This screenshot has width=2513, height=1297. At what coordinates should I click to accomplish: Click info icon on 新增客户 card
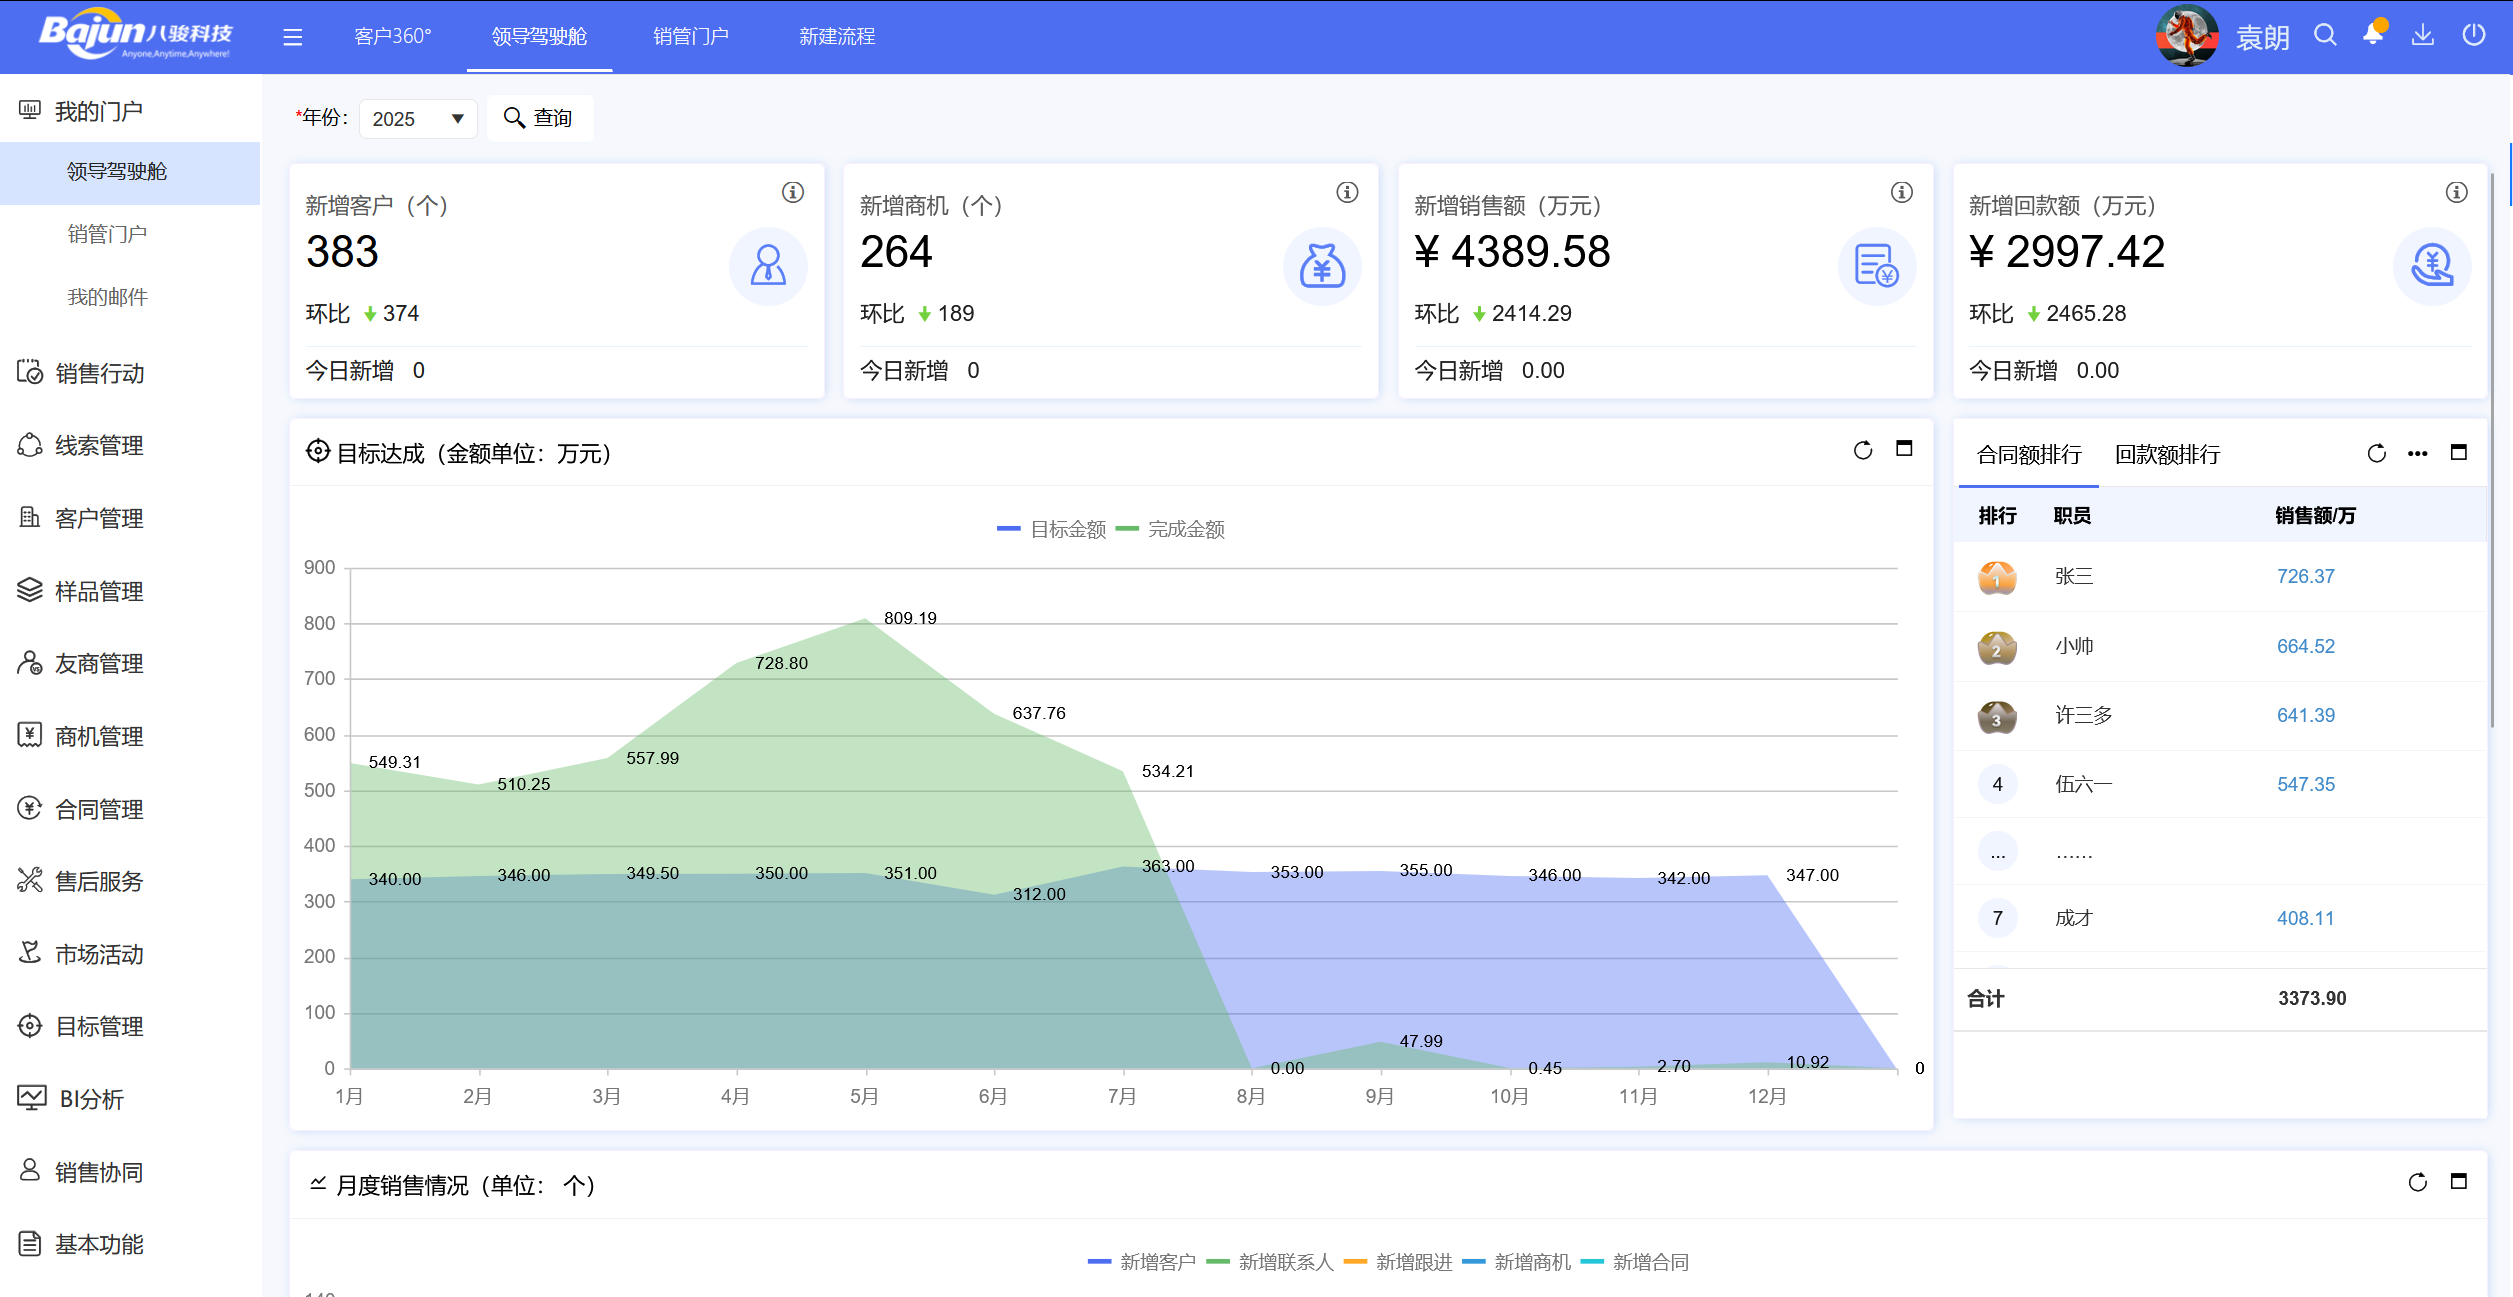click(x=792, y=192)
